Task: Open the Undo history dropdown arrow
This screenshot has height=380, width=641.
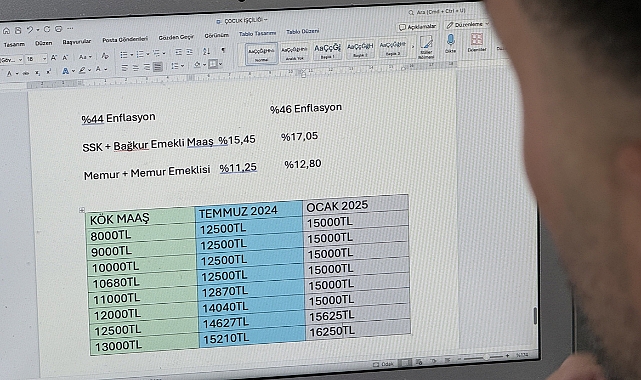Action: pyautogui.click(x=38, y=30)
